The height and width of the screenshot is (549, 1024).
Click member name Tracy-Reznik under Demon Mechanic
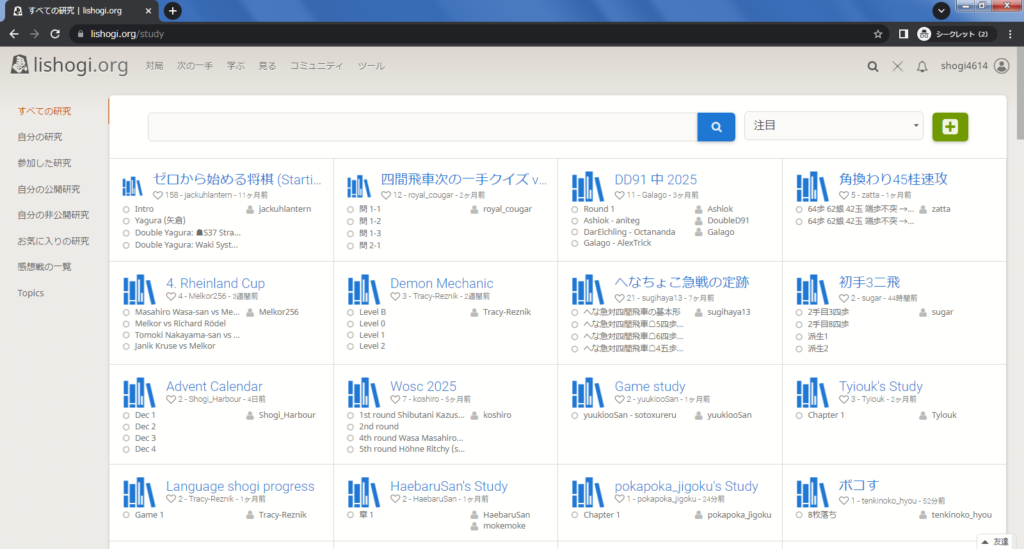tap(507, 312)
